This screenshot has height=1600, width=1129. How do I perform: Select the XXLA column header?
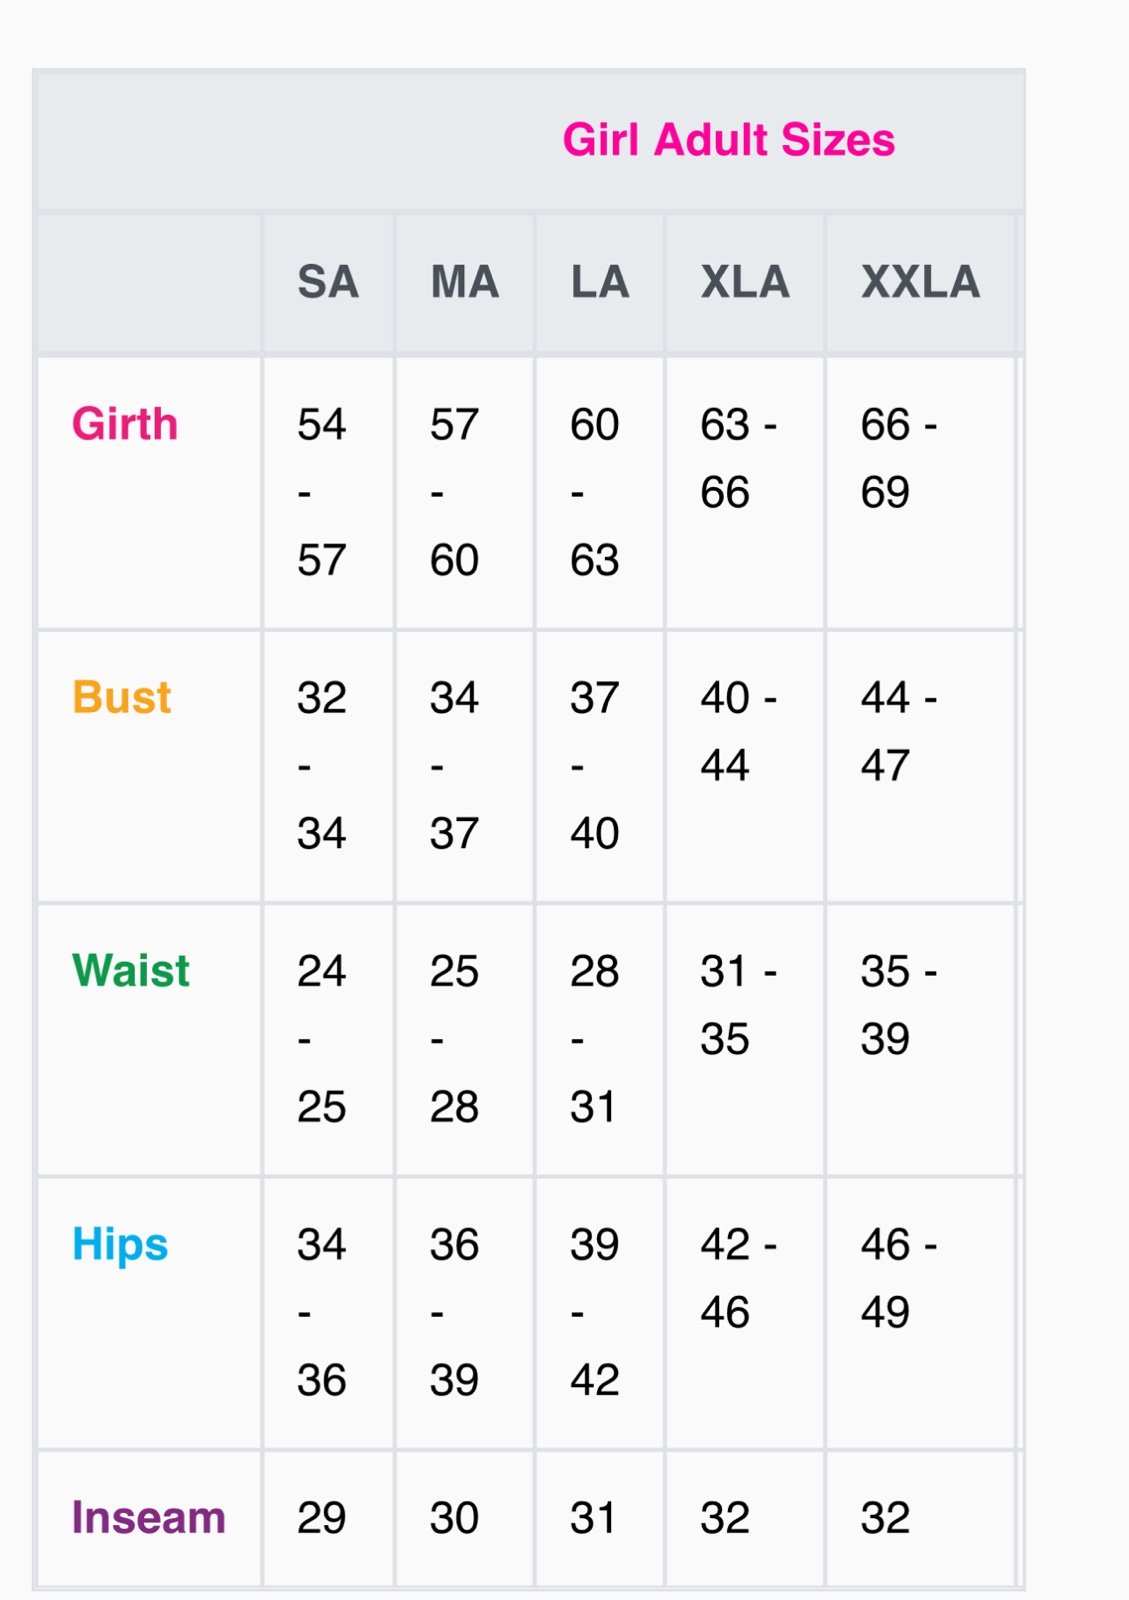(921, 282)
